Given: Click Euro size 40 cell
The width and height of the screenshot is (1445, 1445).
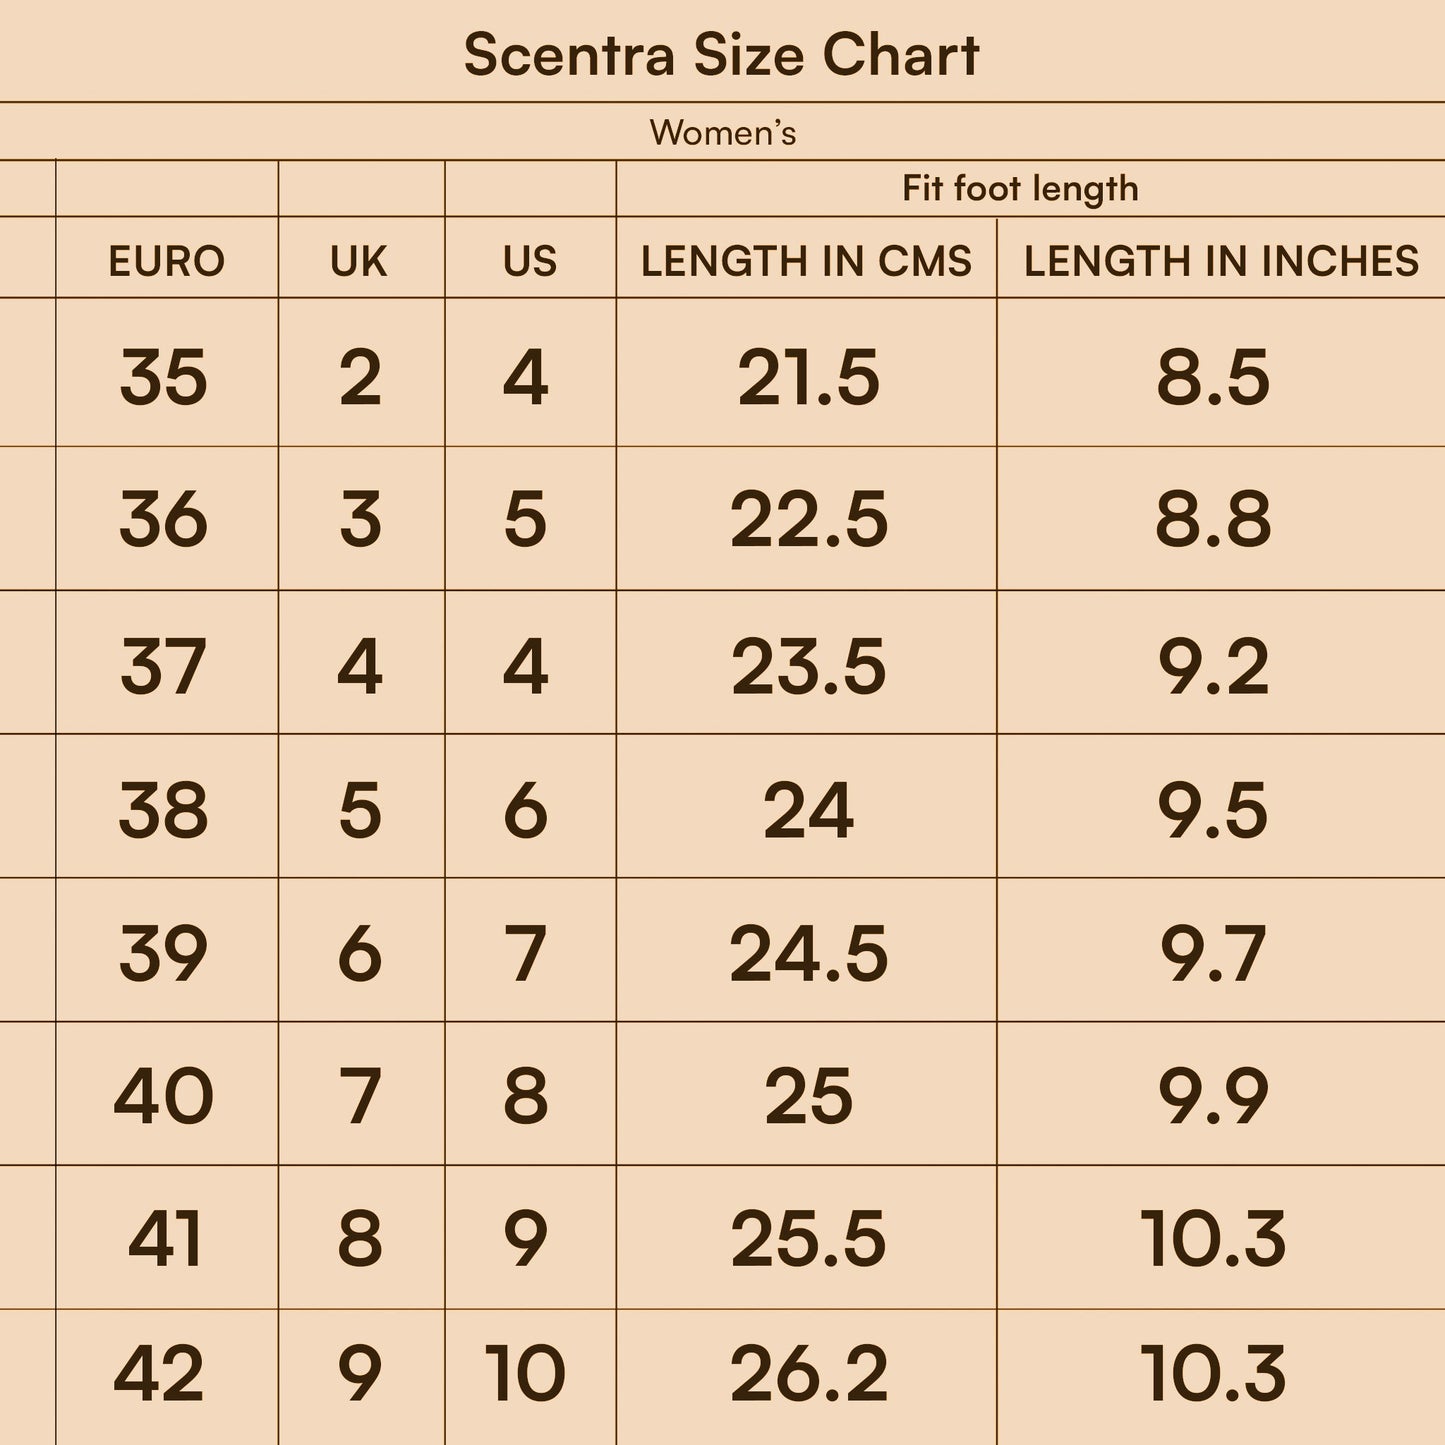Looking at the screenshot, I should [163, 1096].
